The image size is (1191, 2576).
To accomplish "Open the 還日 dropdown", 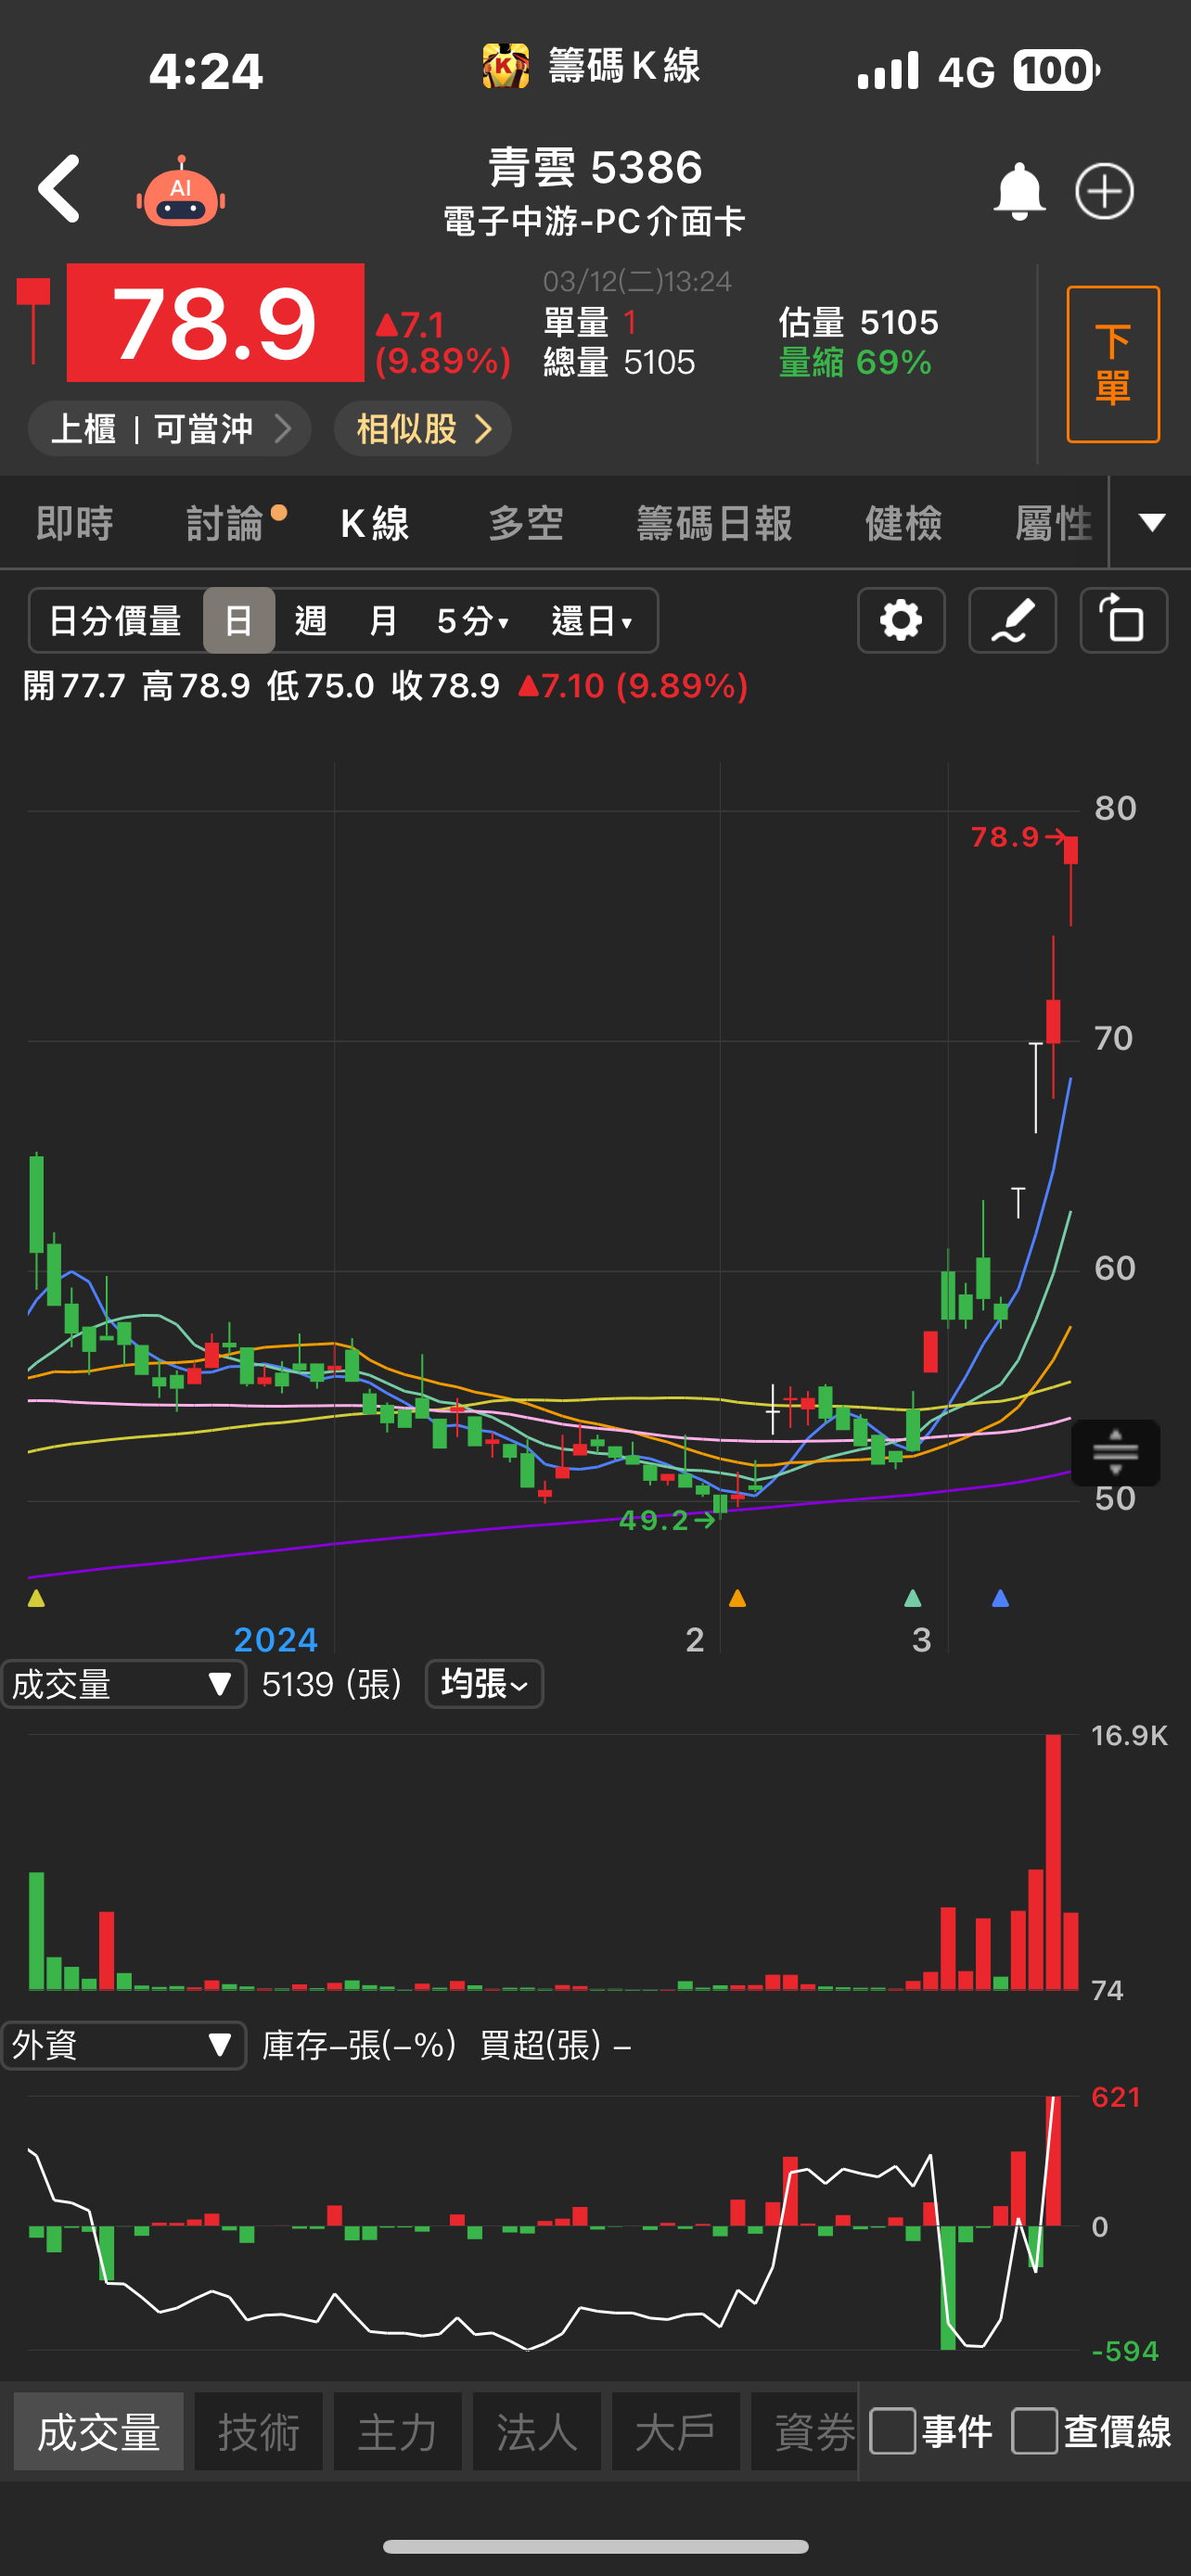I will point(592,621).
